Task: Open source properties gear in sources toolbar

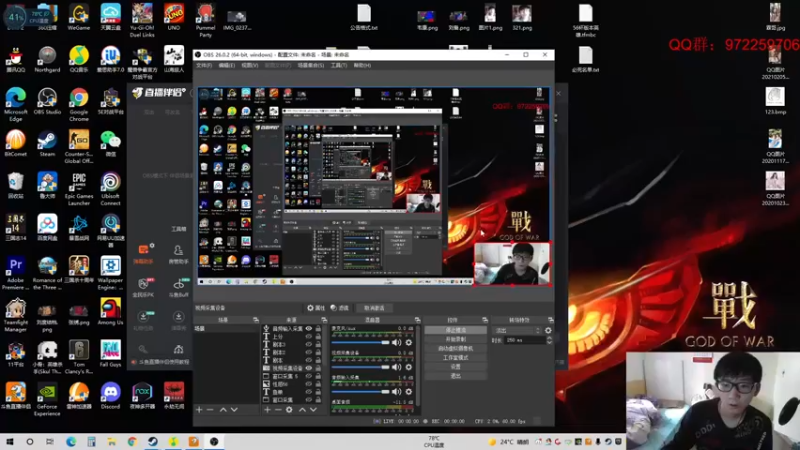Action: coord(289,409)
